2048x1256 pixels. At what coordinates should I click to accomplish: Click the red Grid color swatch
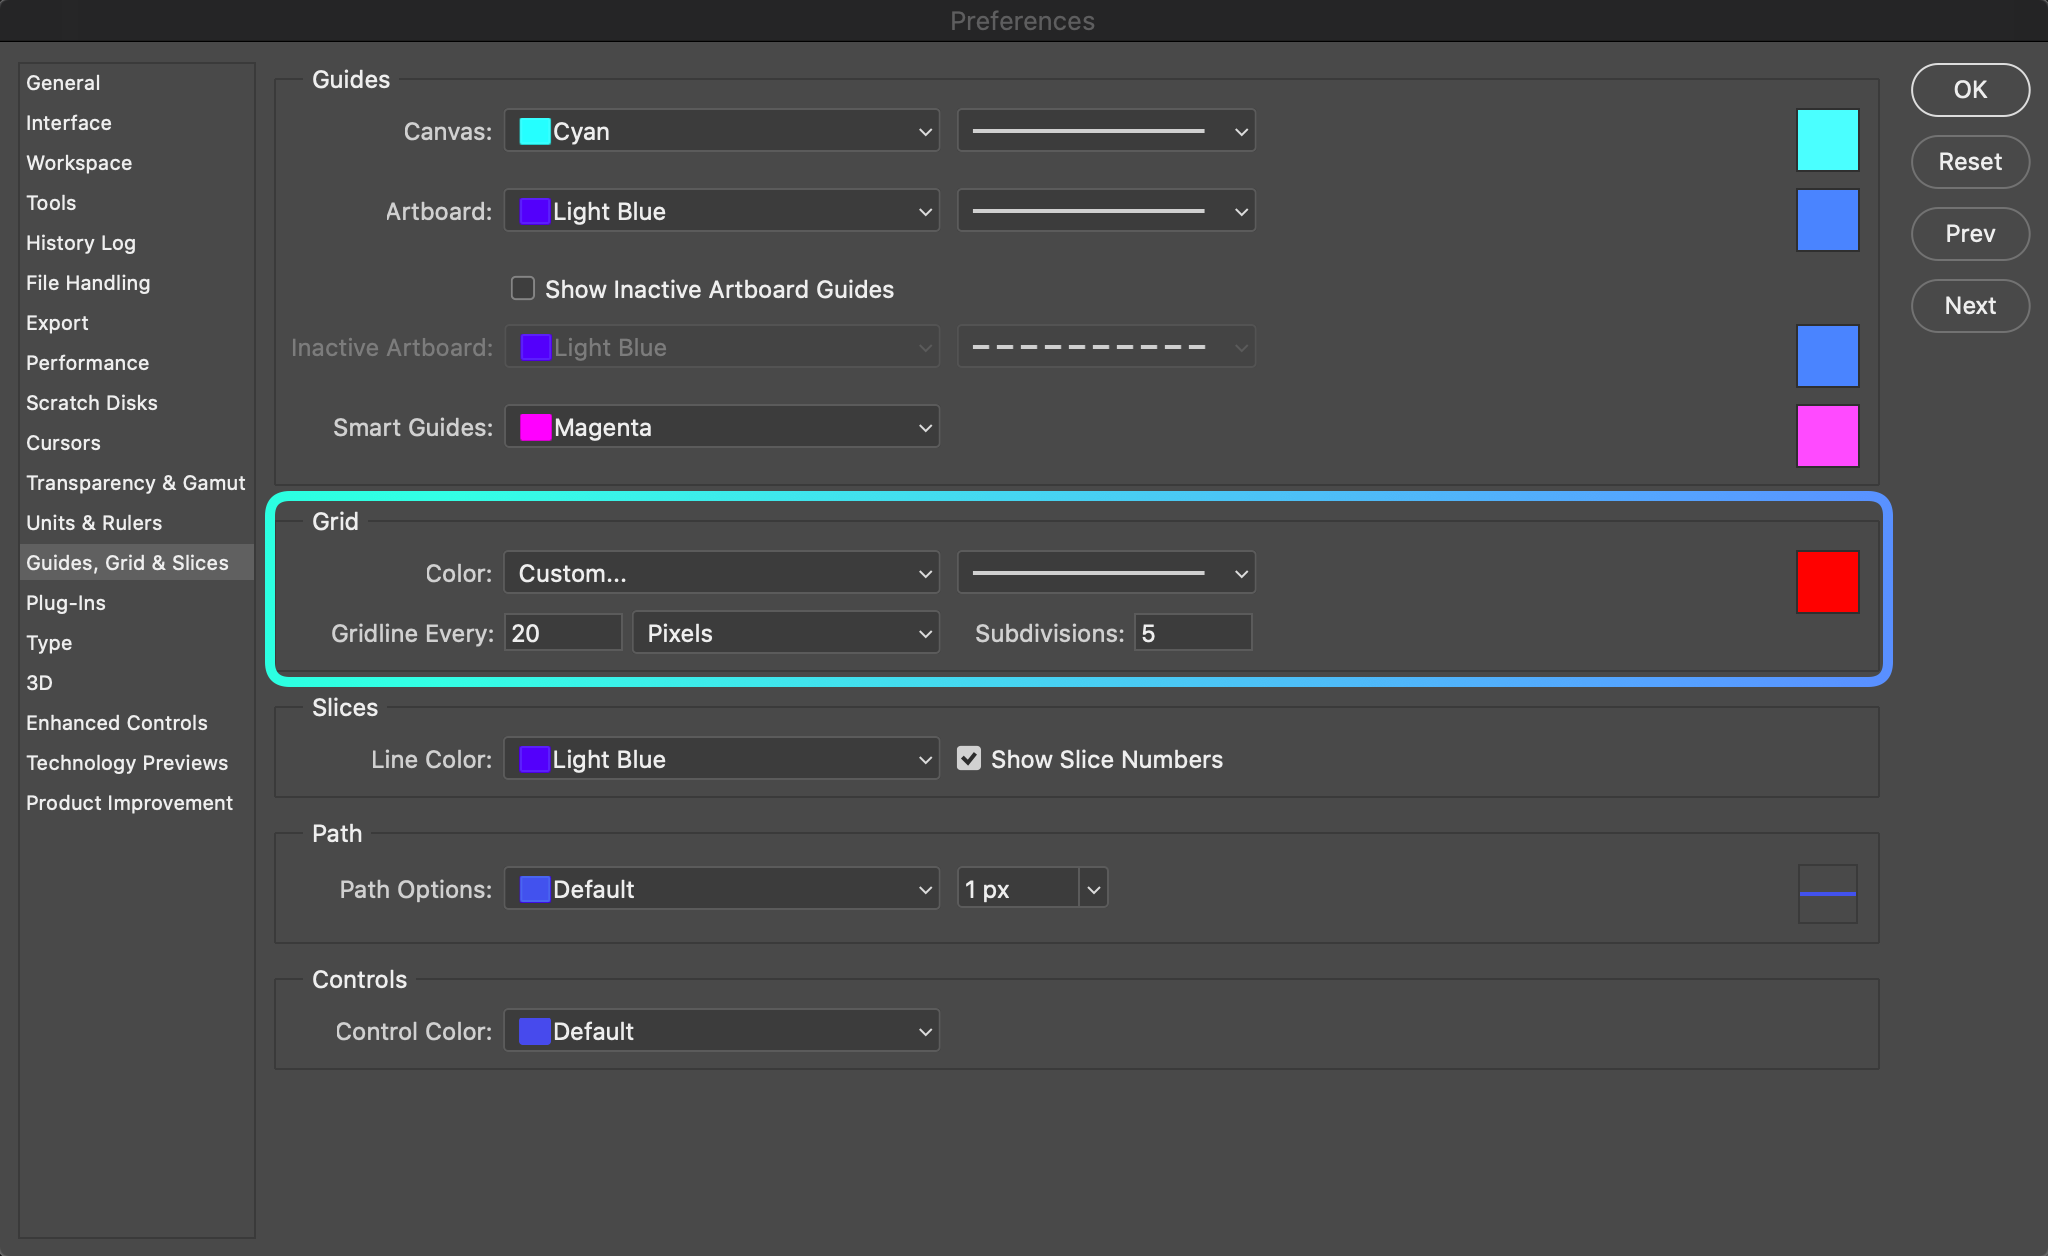(1827, 581)
